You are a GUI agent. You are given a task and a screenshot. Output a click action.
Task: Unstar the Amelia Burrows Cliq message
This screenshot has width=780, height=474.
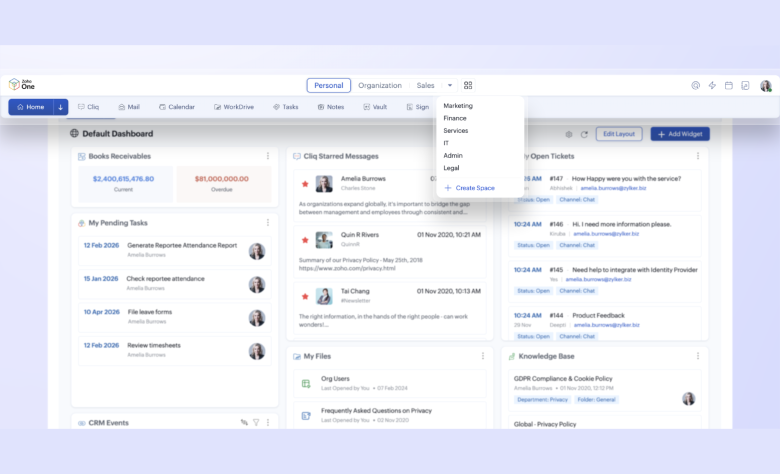pos(305,184)
